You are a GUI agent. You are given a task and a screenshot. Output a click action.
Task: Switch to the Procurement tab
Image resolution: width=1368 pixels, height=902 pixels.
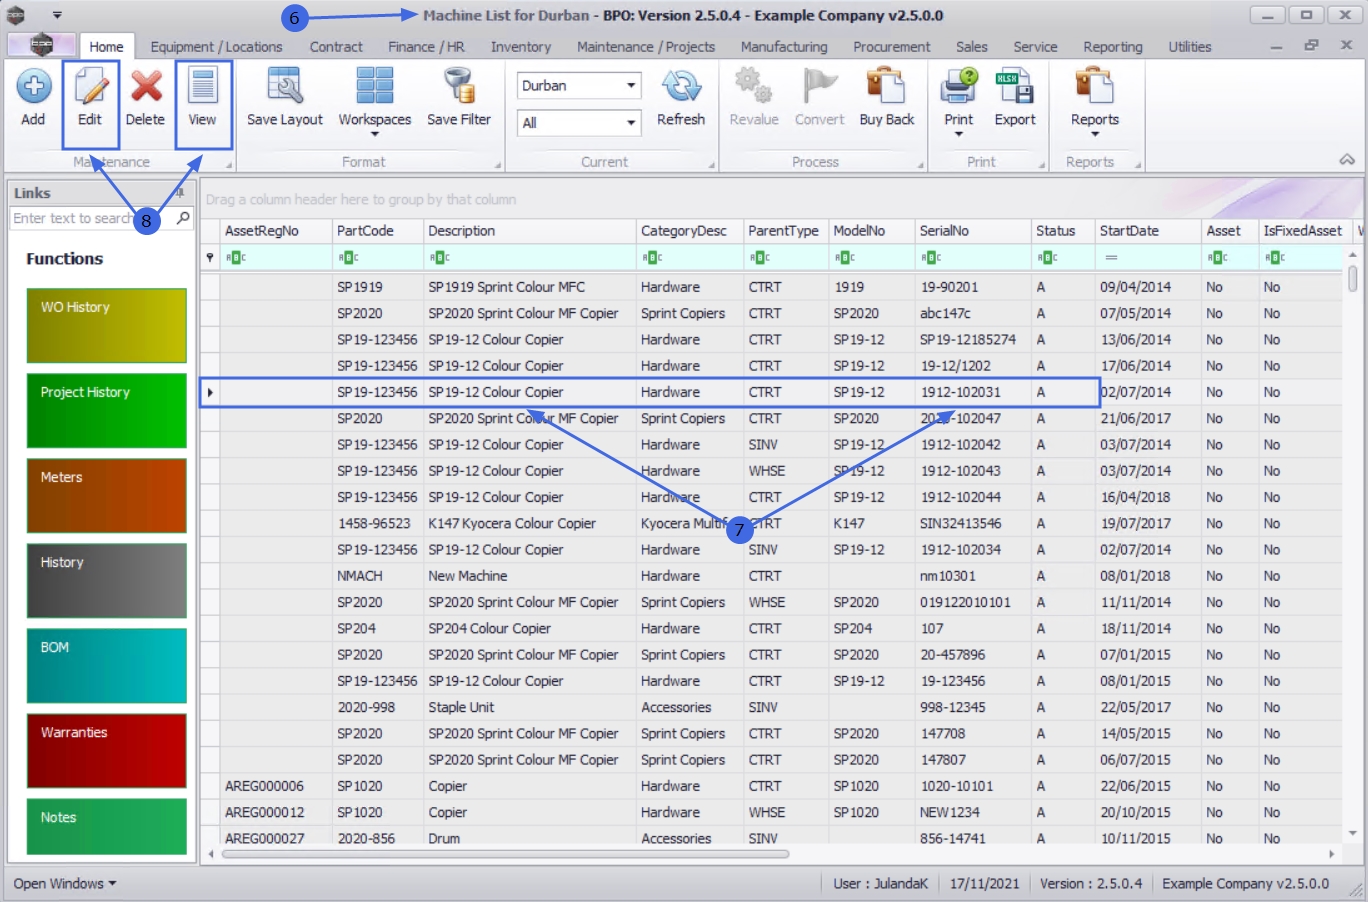click(x=891, y=47)
